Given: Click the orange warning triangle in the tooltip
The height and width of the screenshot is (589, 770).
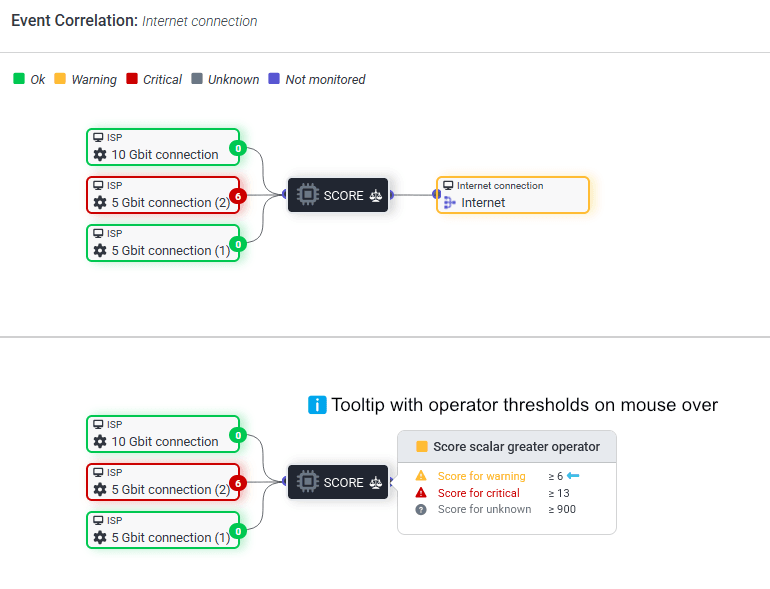Looking at the screenshot, I should click(421, 476).
